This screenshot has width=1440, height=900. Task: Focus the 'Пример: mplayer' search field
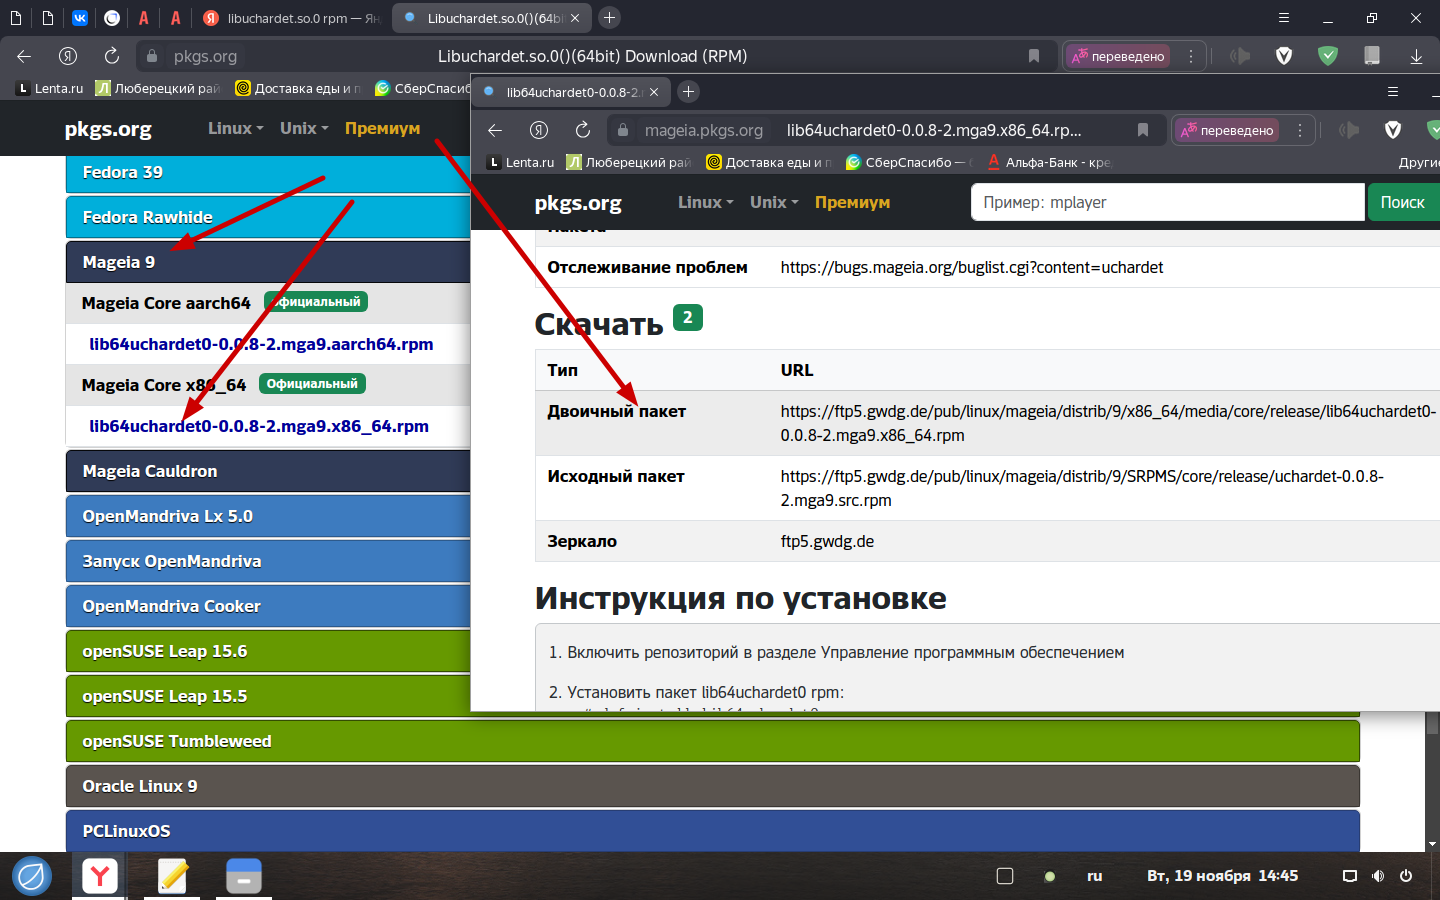tap(1168, 202)
